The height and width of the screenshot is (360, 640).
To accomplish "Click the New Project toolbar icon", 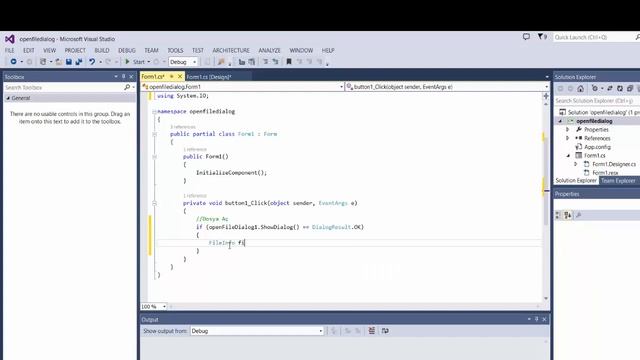I will (x=43, y=62).
